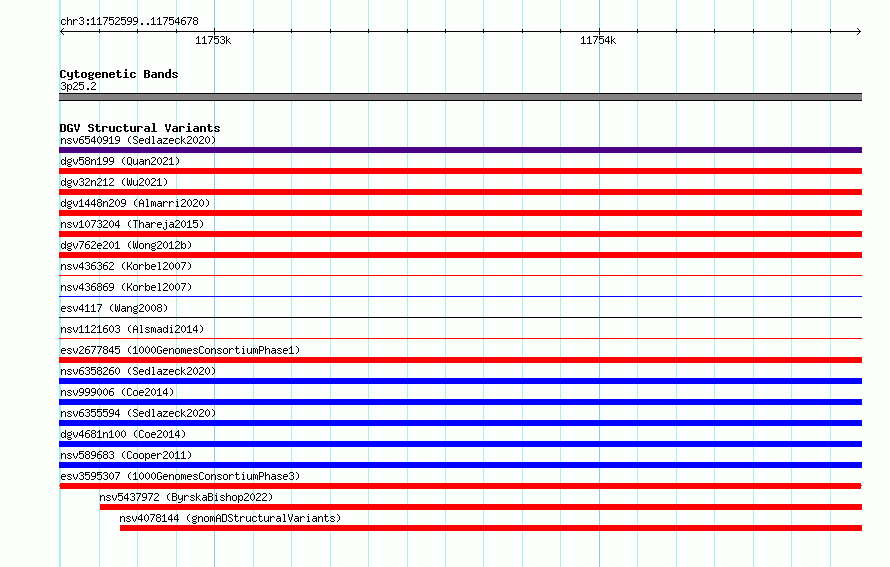Click the thin red line under nsv1121603
Screen dimensions: 890x567
[460, 338]
